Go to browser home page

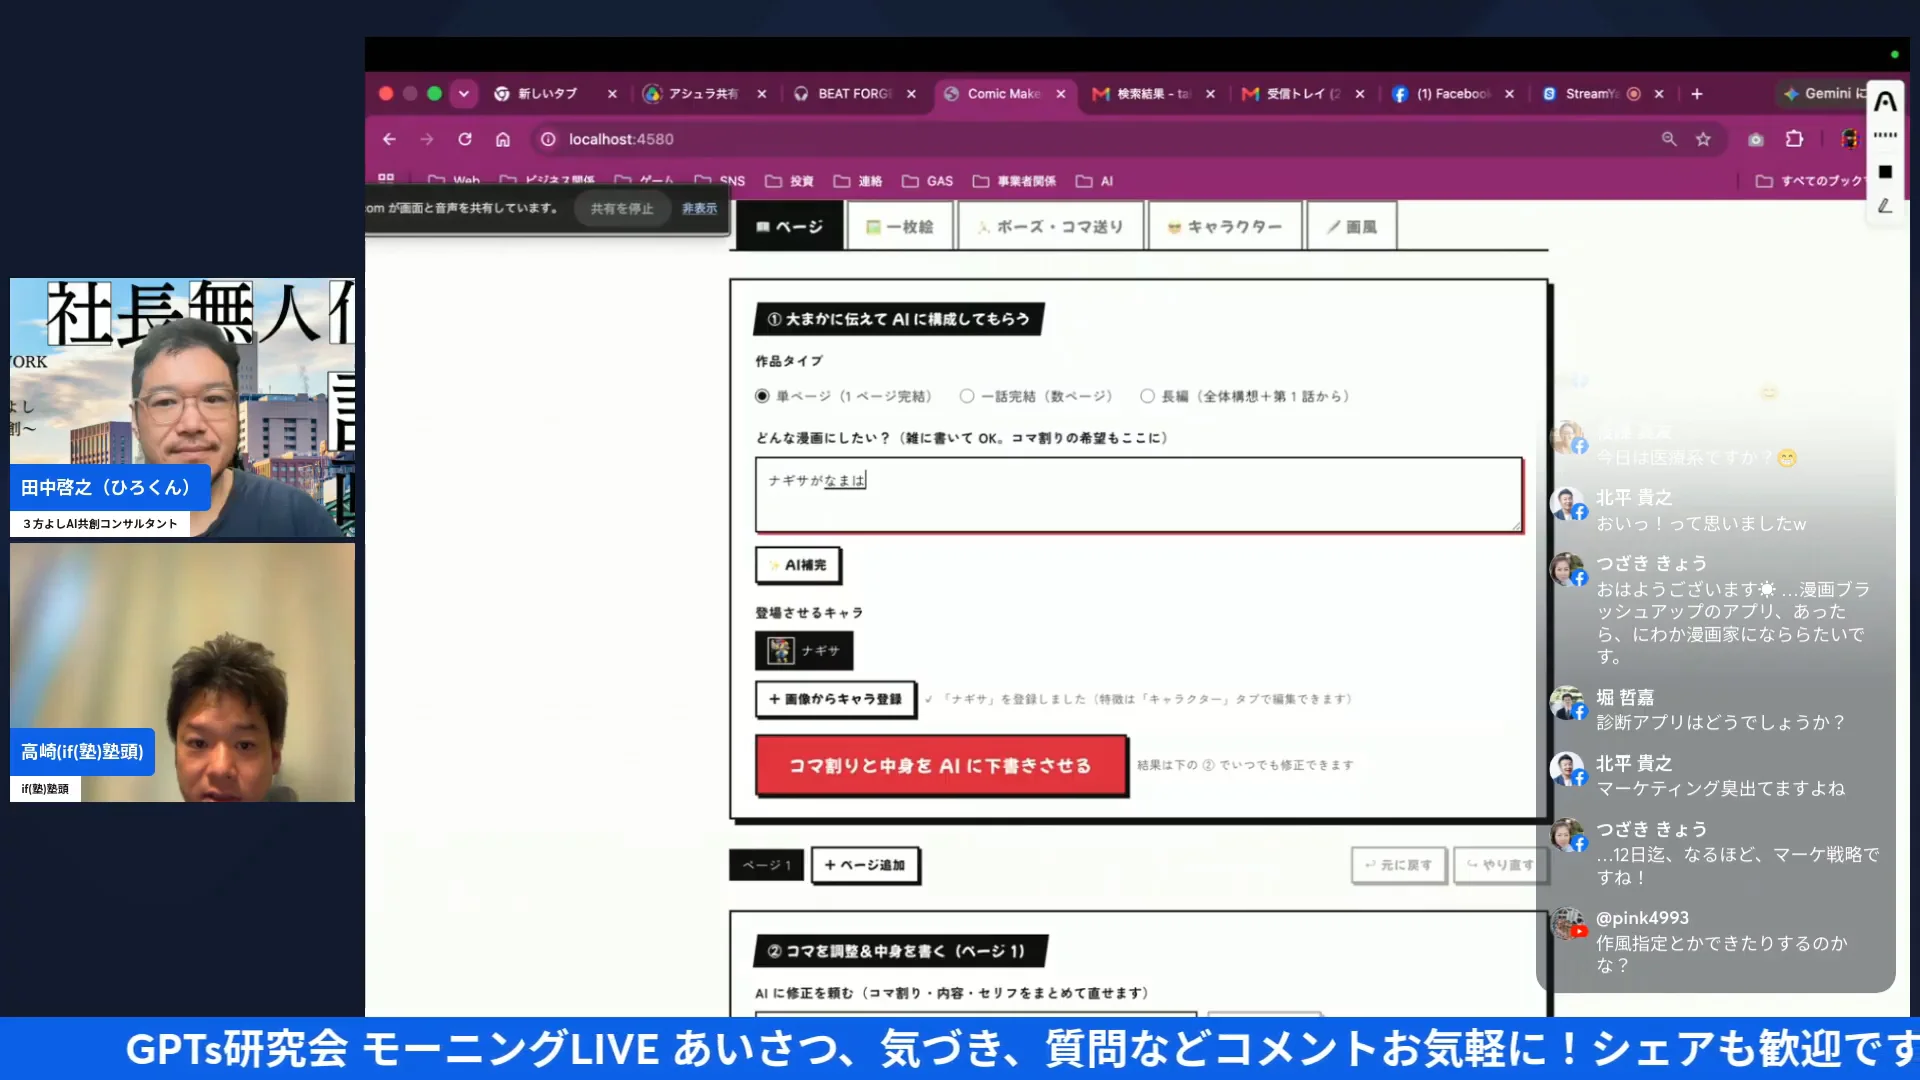[503, 139]
